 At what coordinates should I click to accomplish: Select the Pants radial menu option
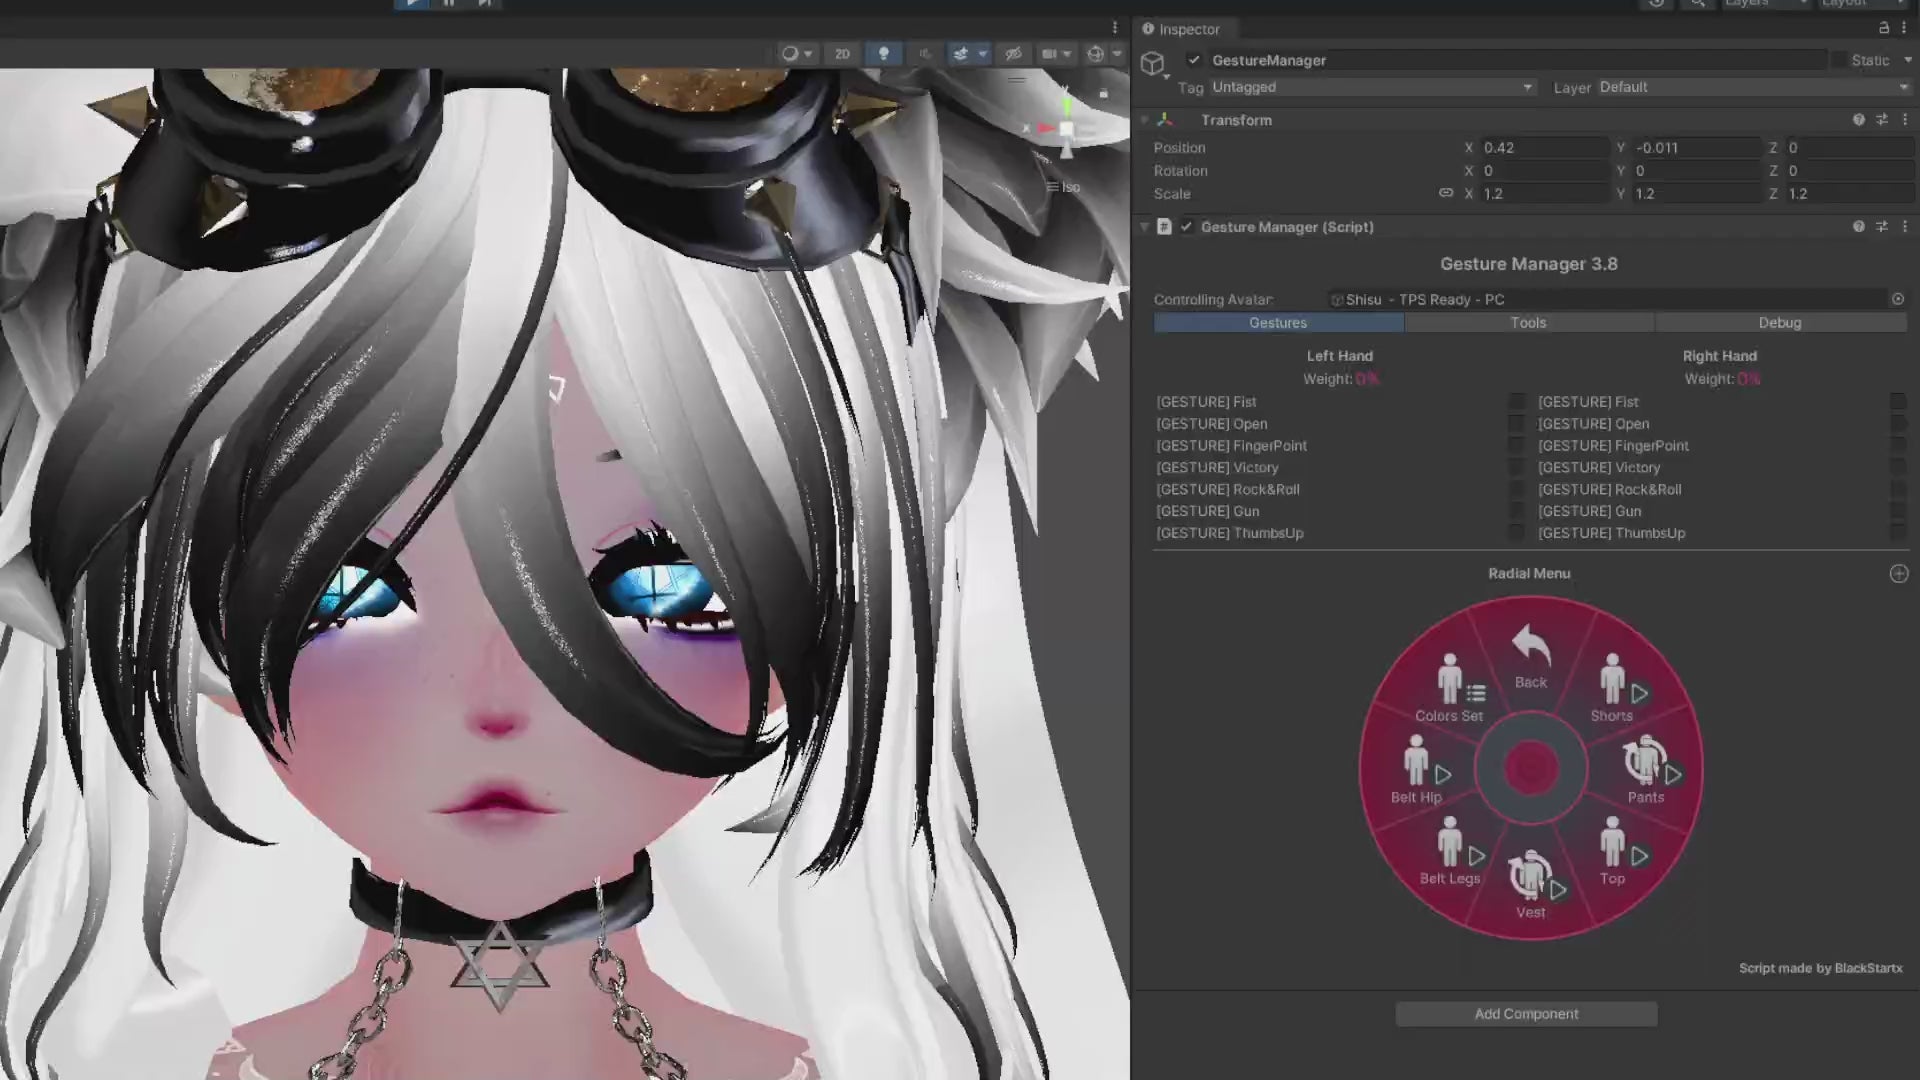pos(1646,771)
